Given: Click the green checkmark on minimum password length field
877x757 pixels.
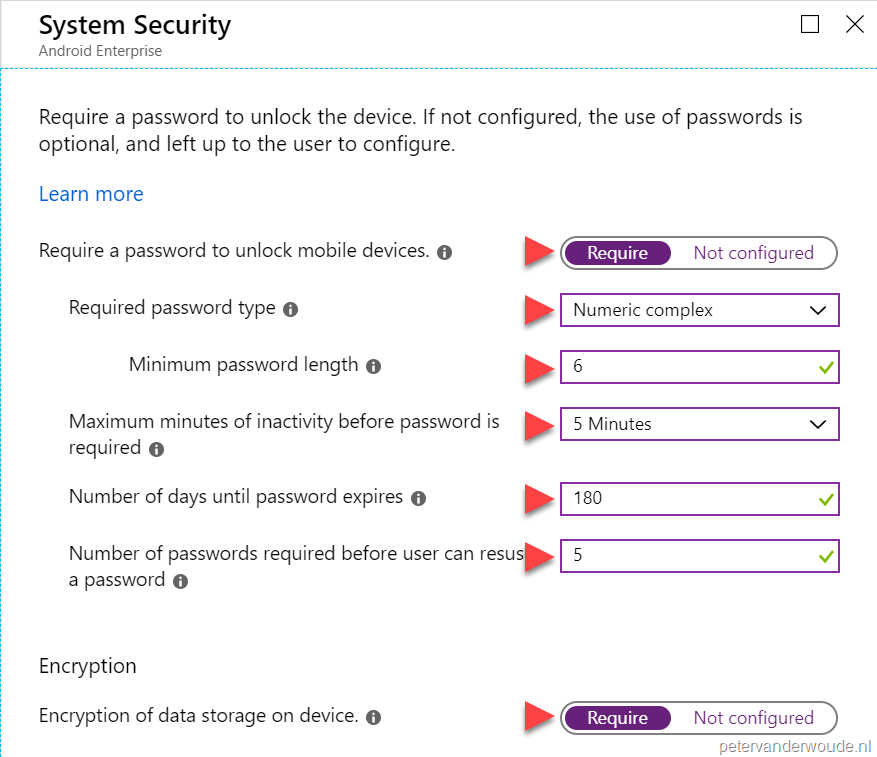Looking at the screenshot, I should [825, 368].
